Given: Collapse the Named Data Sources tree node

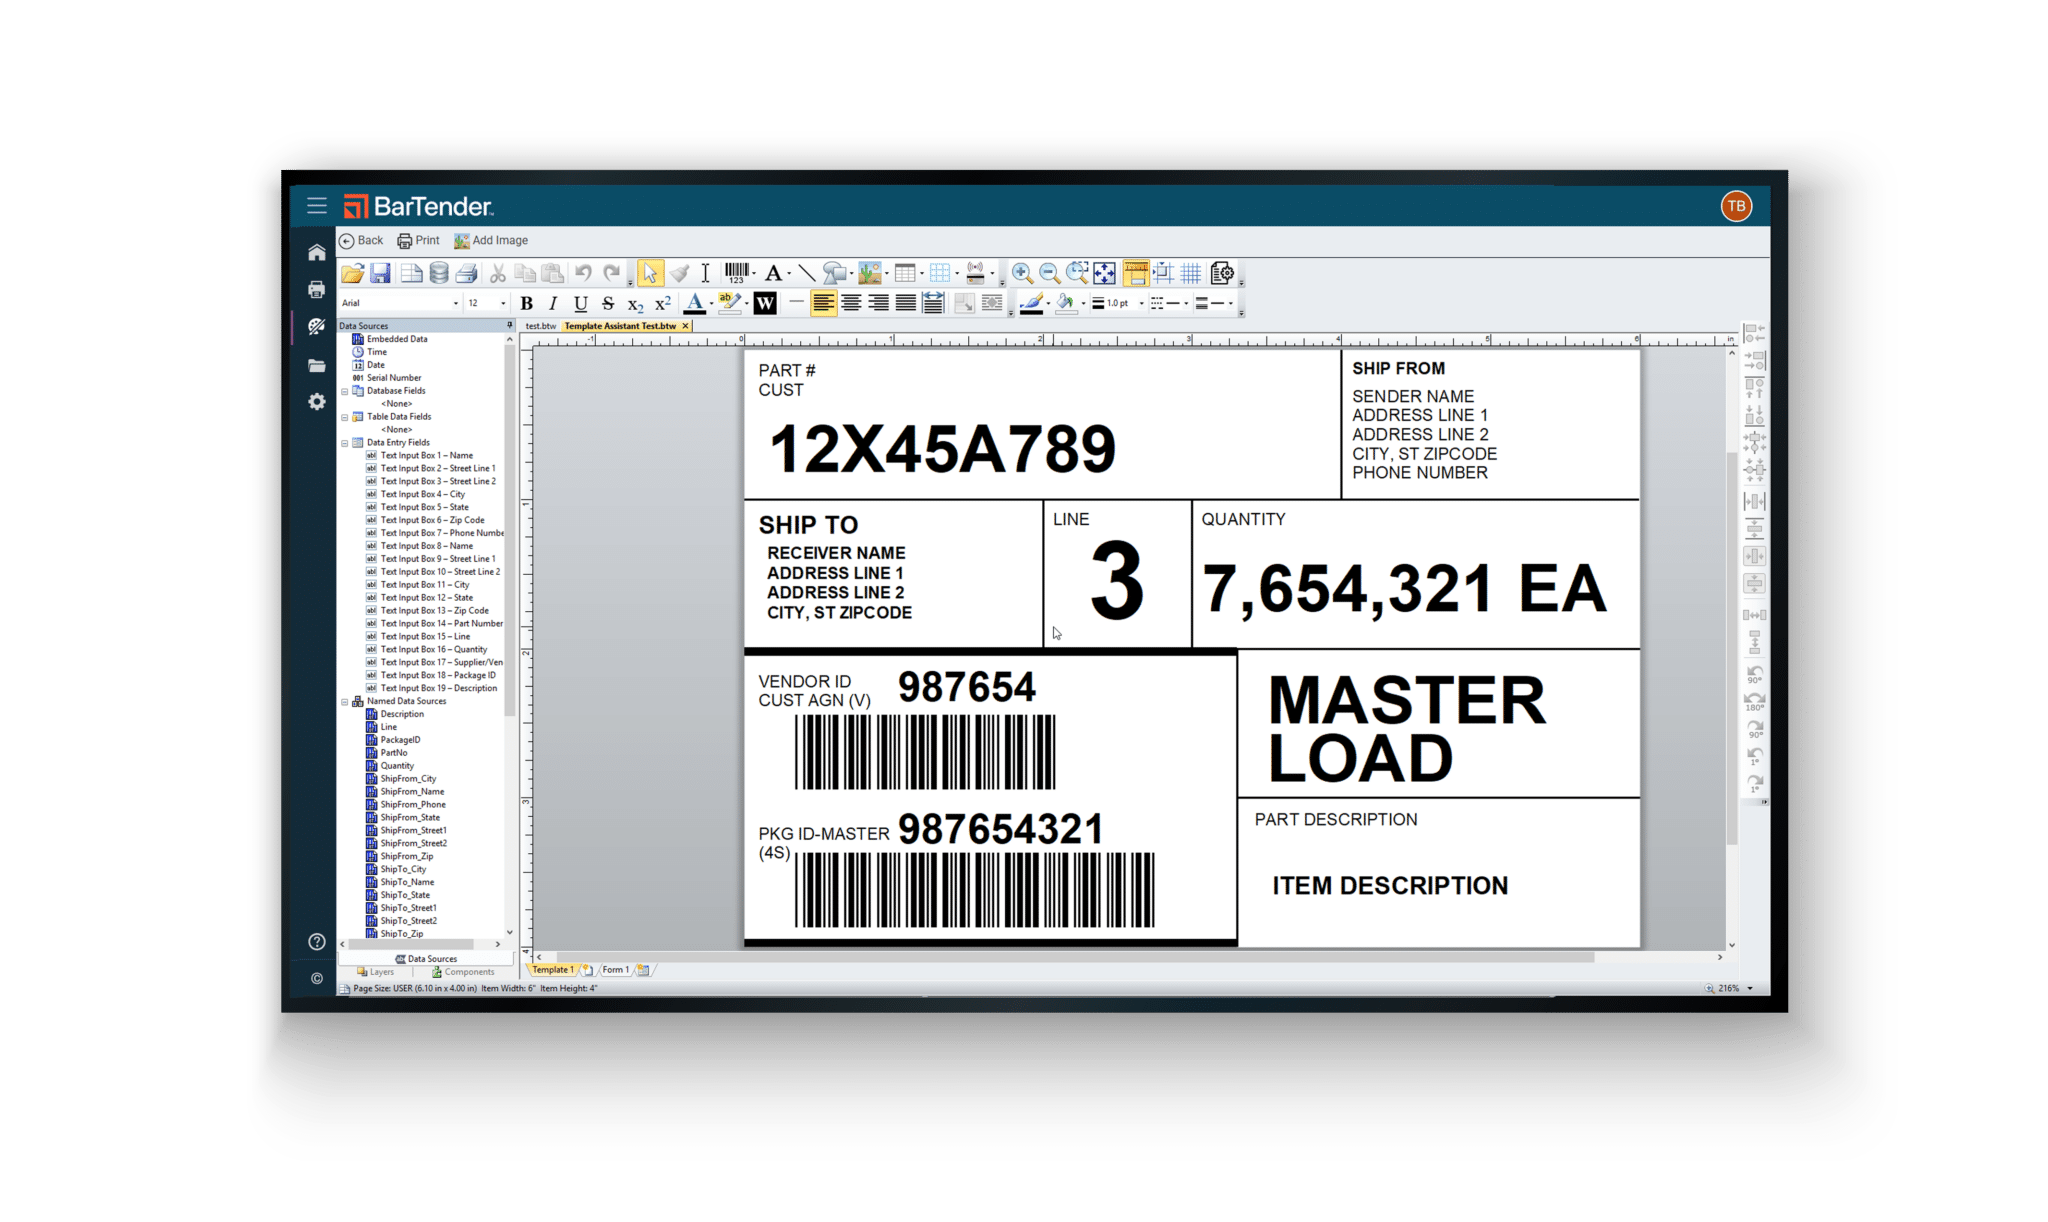Looking at the screenshot, I should pyautogui.click(x=345, y=702).
